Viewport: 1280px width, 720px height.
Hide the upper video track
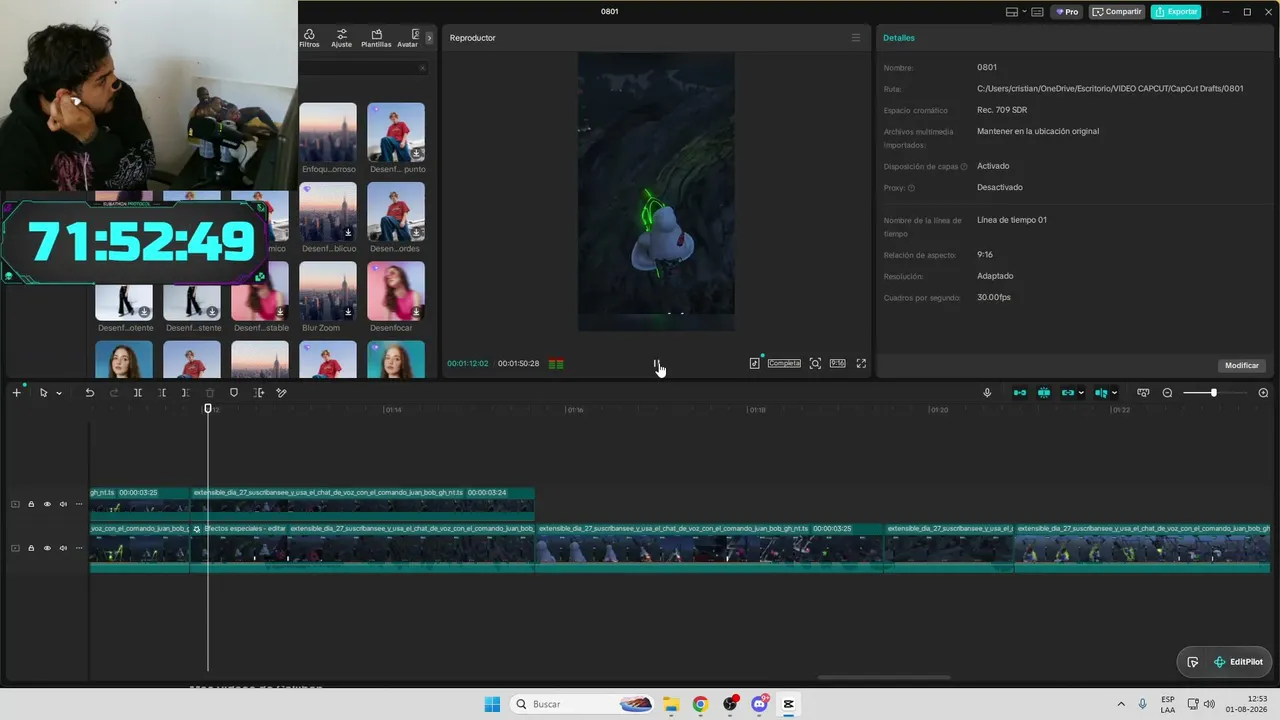[47, 504]
